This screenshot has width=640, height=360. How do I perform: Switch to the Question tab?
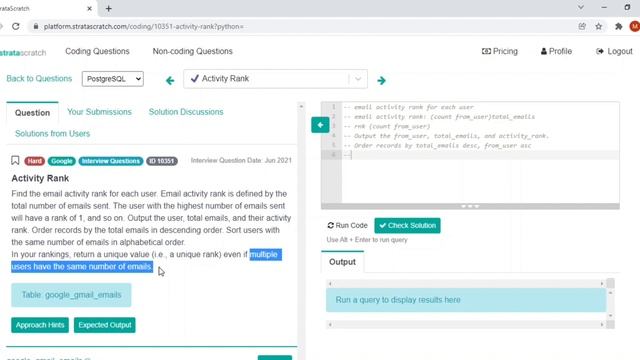click(32, 113)
